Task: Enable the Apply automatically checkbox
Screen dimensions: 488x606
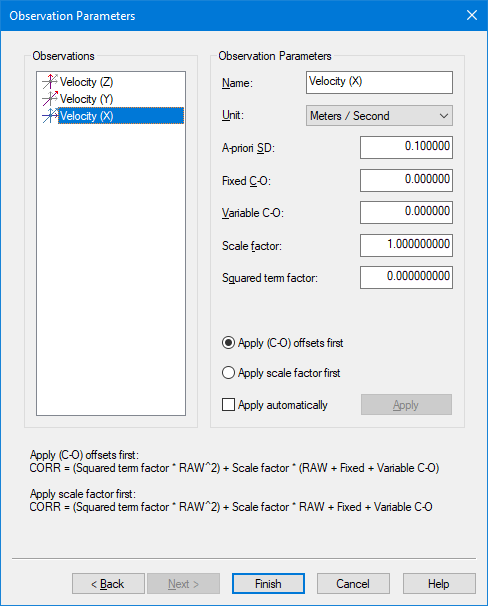Action: pos(228,405)
